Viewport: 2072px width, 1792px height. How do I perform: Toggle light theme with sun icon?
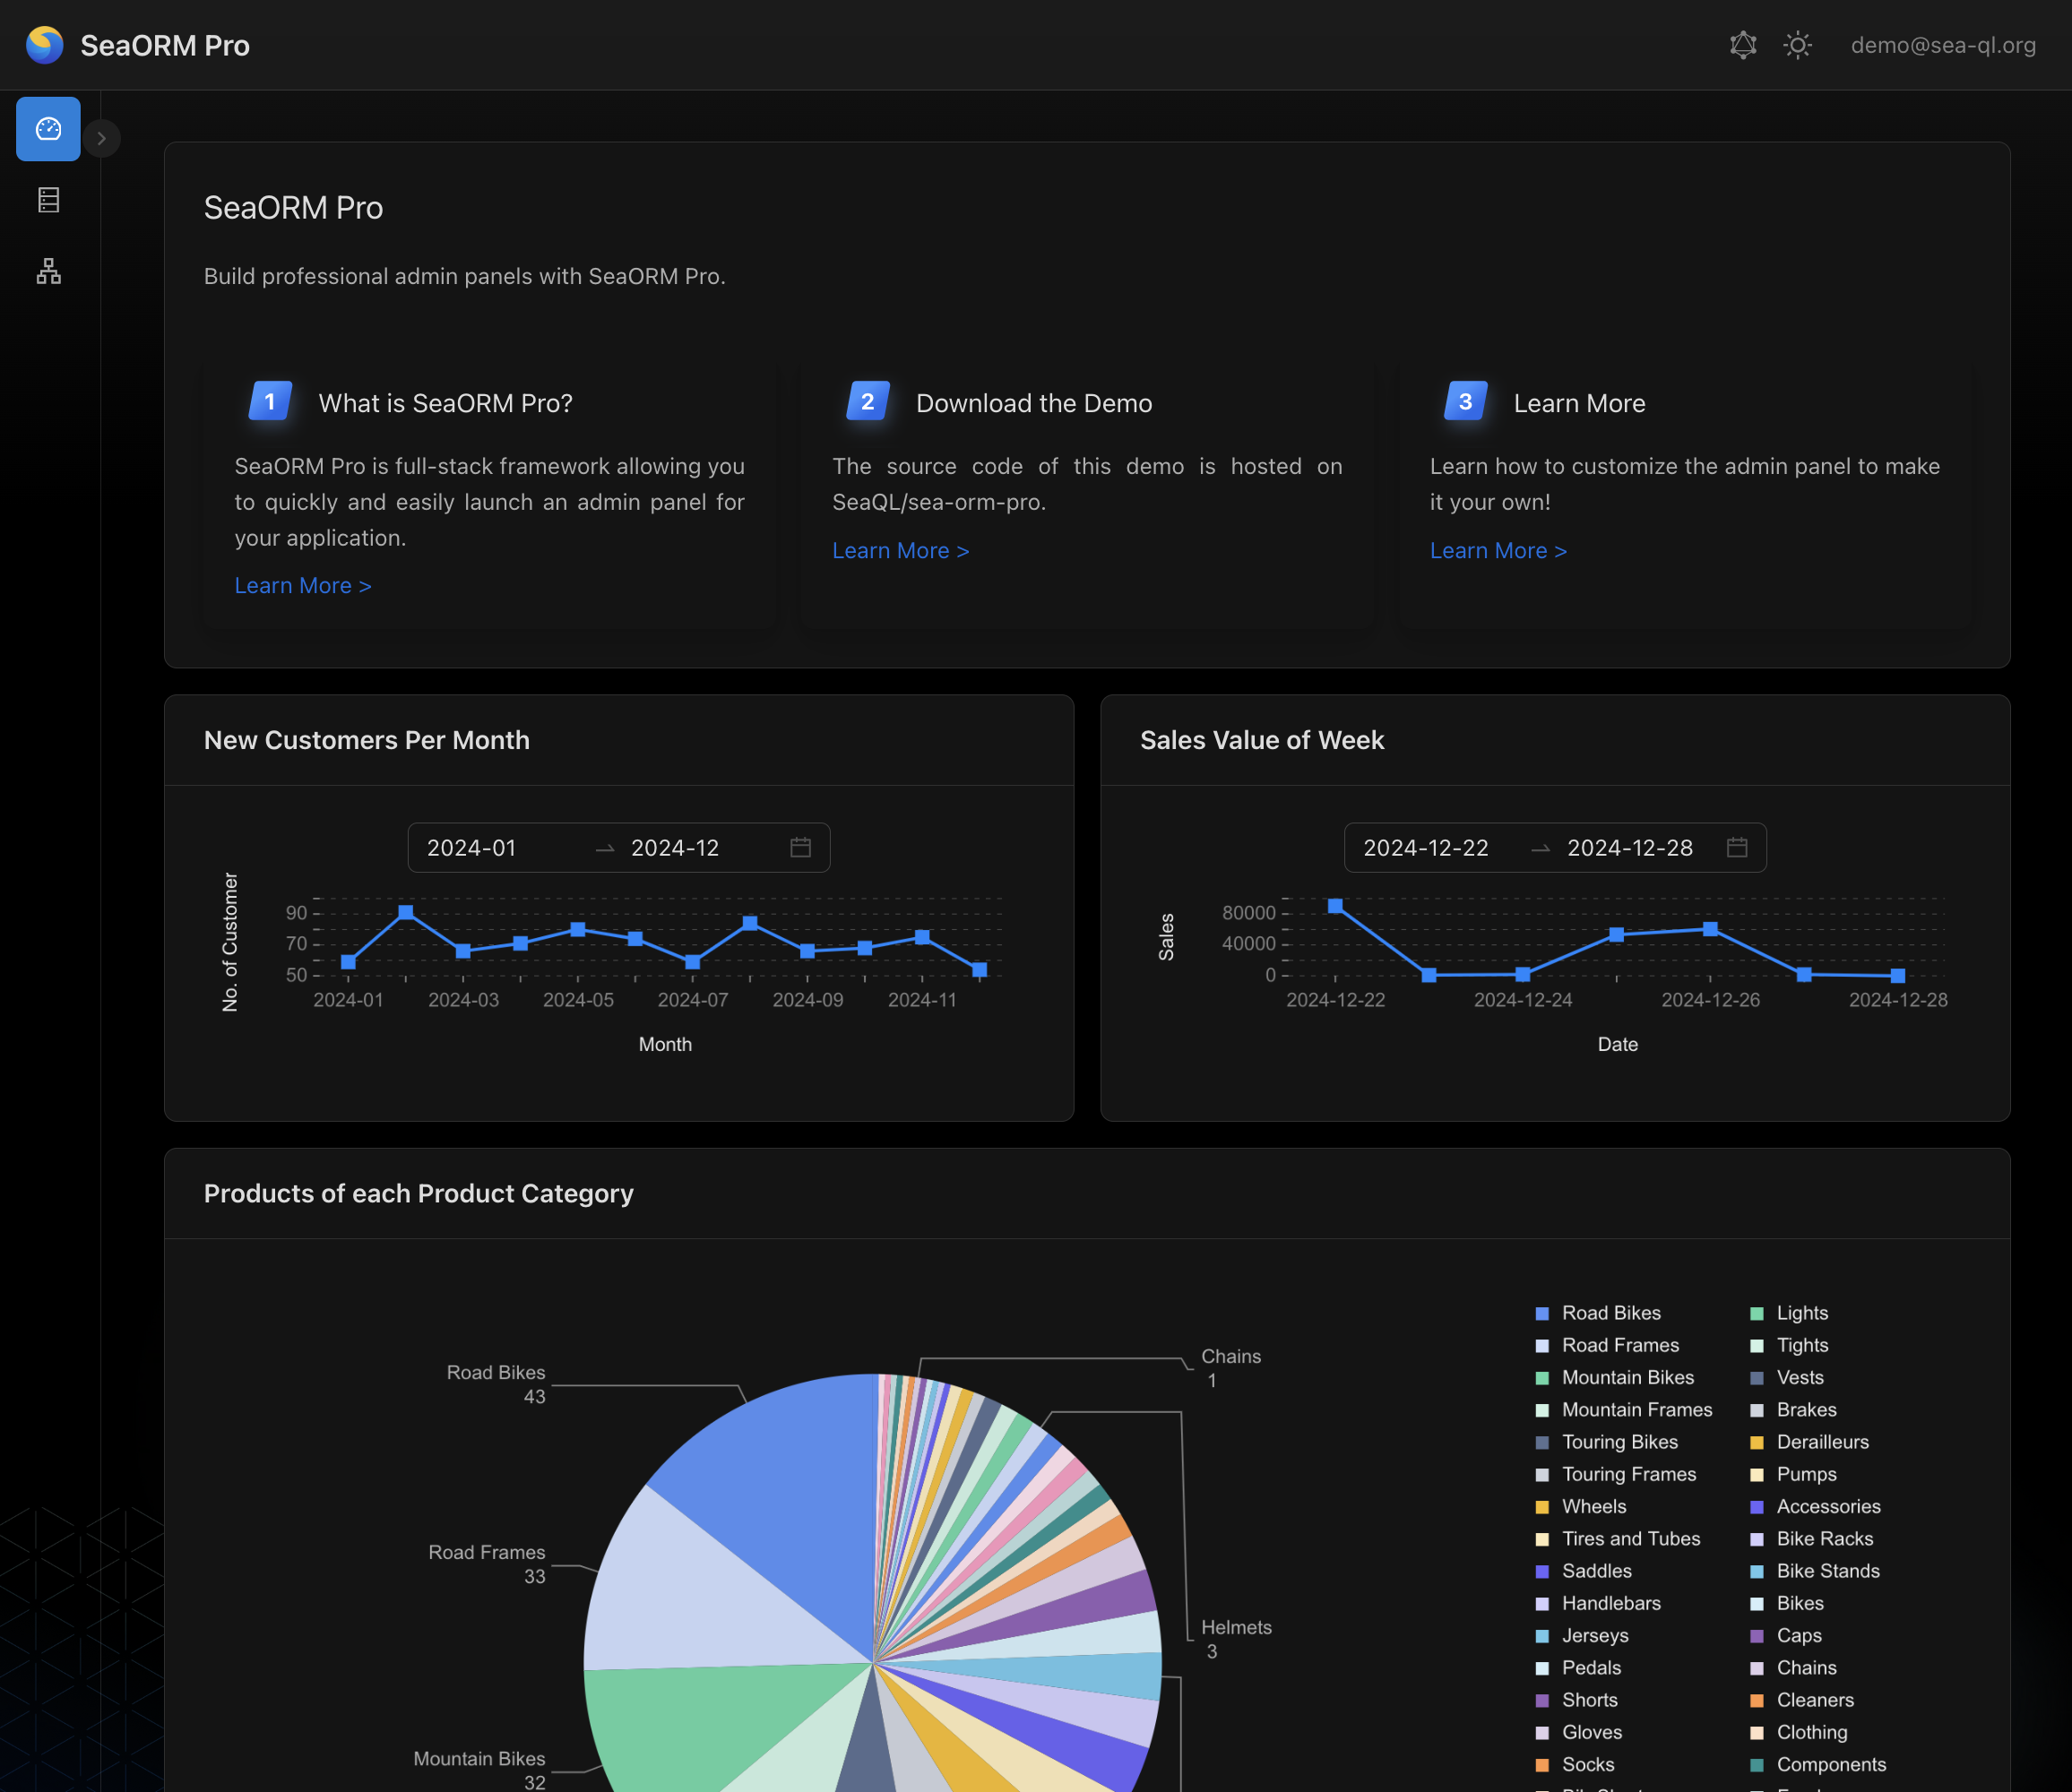pos(1797,45)
